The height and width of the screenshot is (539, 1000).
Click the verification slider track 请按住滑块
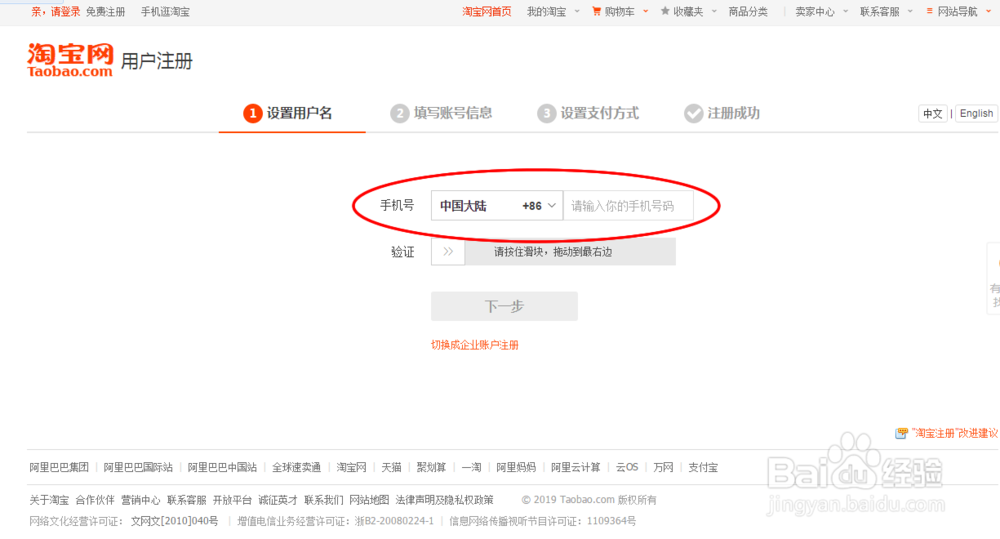[x=554, y=251]
